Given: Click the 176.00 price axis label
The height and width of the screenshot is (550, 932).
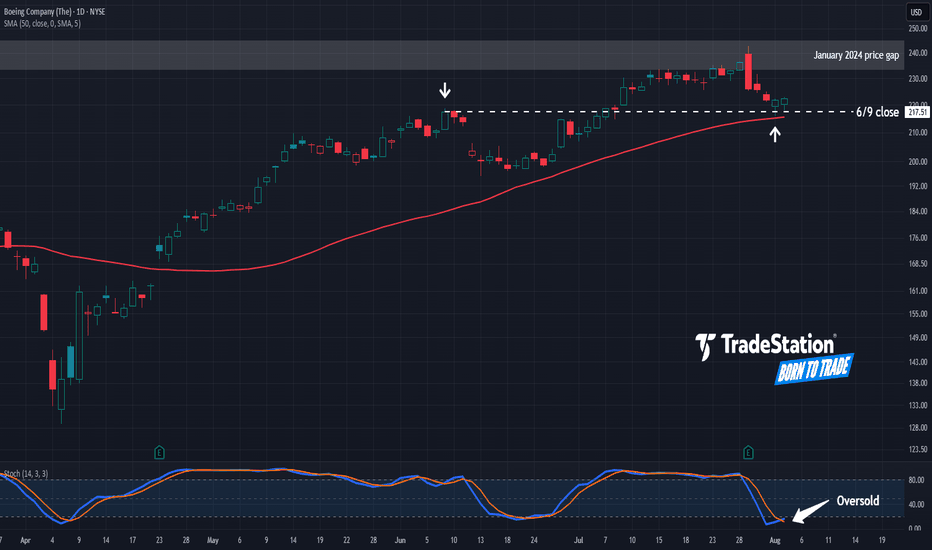Looking at the screenshot, I should coord(918,238).
